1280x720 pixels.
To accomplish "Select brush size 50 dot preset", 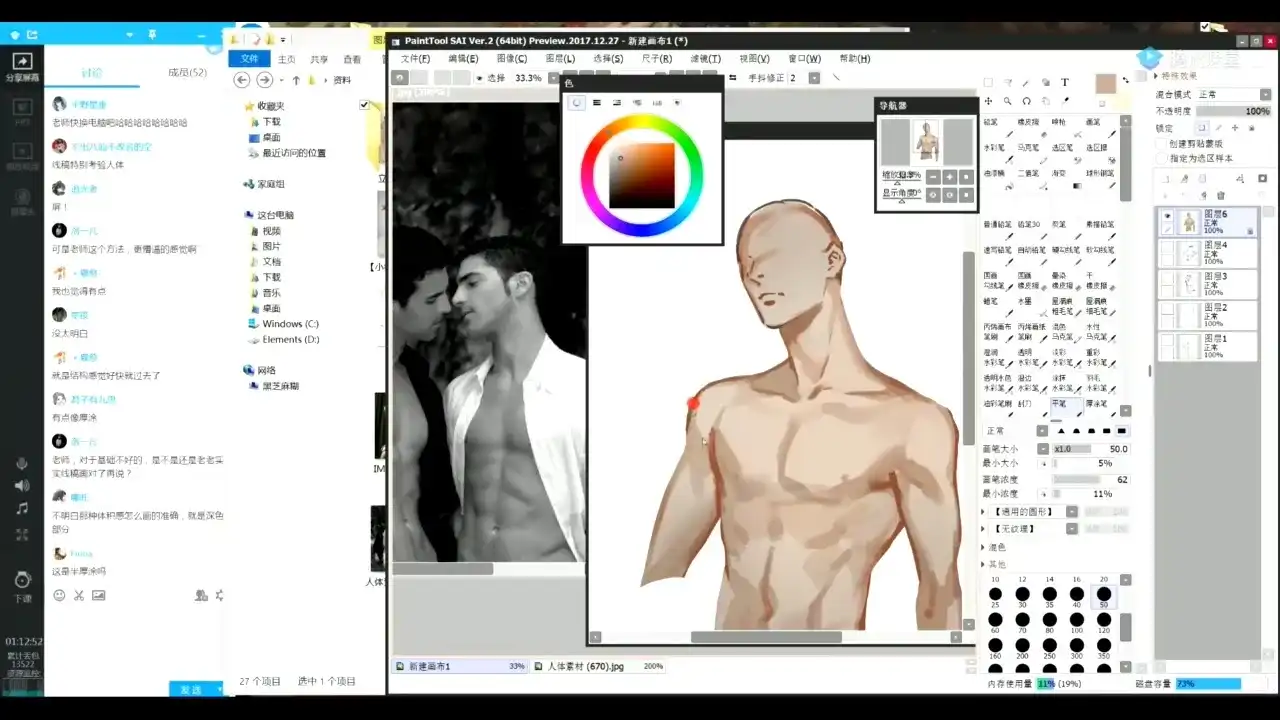I will coord(1104,595).
